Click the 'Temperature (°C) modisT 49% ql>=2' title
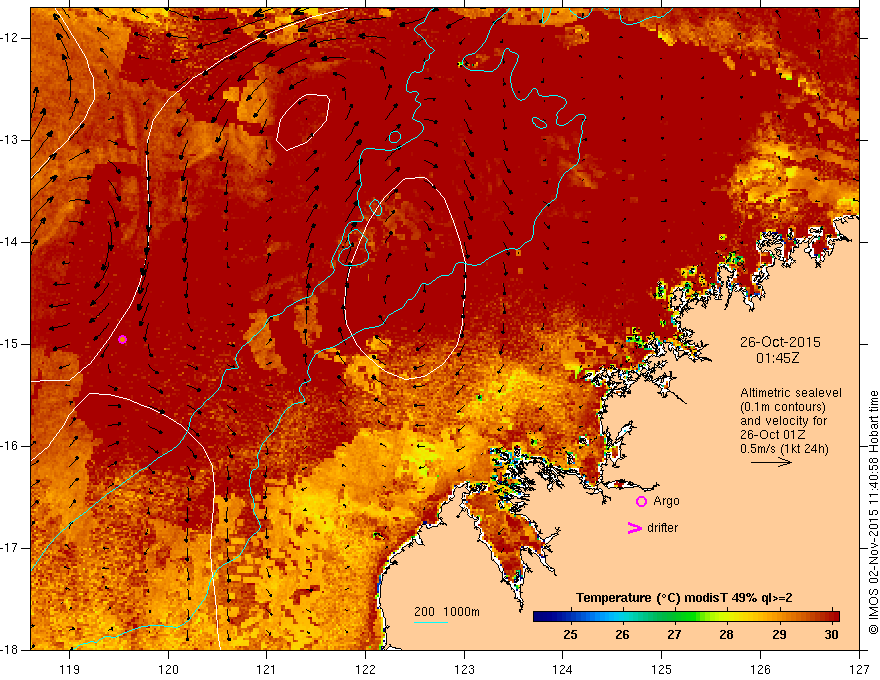This screenshot has width=880, height=680. click(x=684, y=598)
